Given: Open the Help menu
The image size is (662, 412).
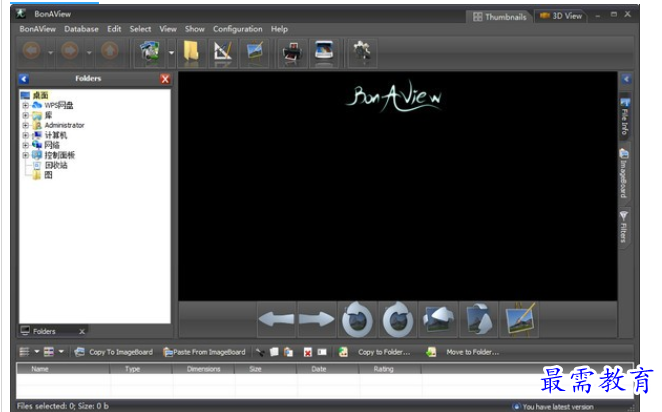Looking at the screenshot, I should point(279,29).
